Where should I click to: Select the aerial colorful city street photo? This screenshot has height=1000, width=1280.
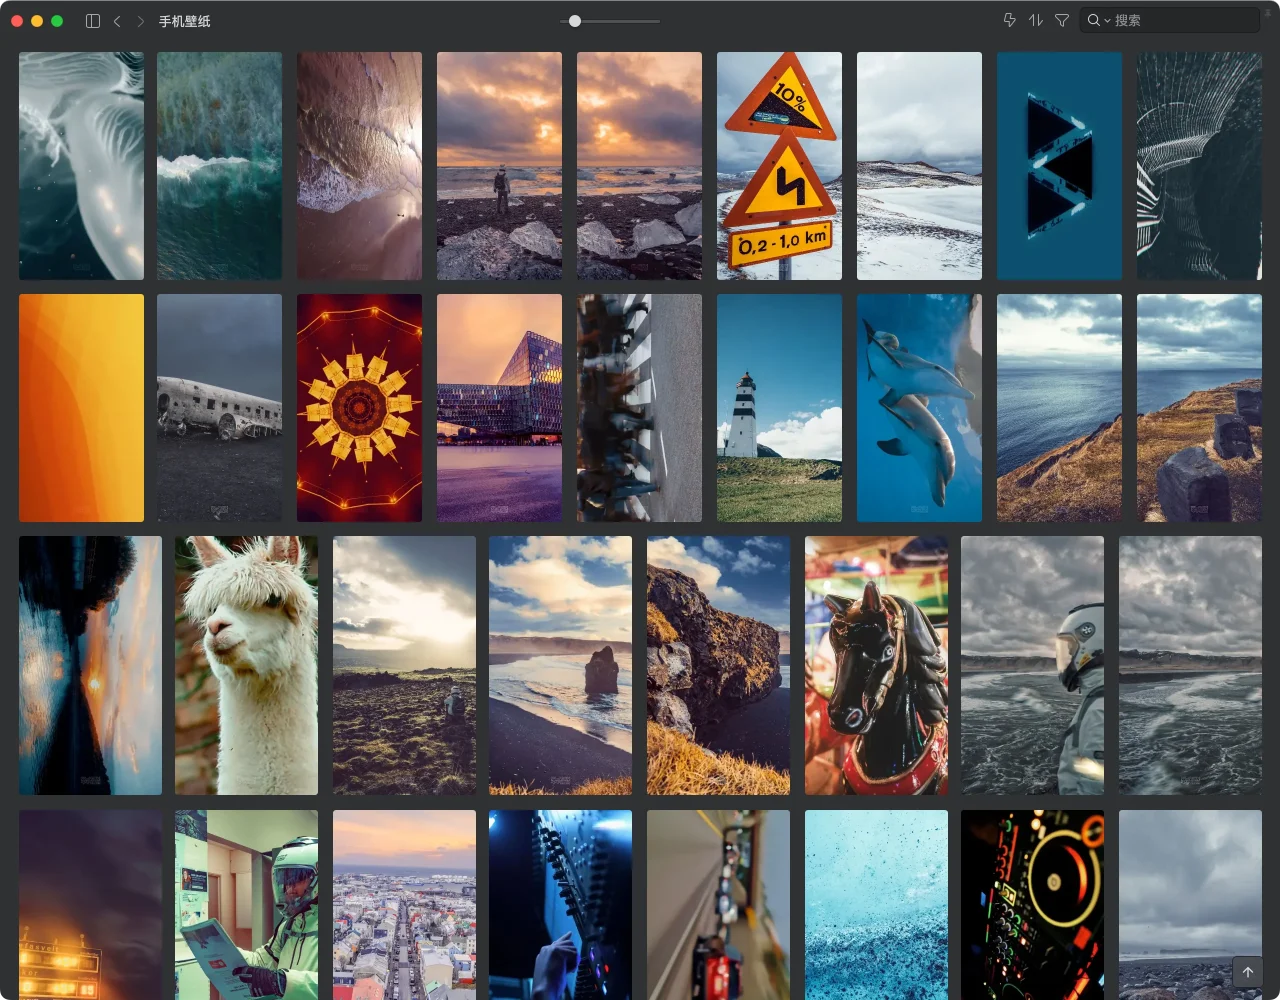coord(404,905)
